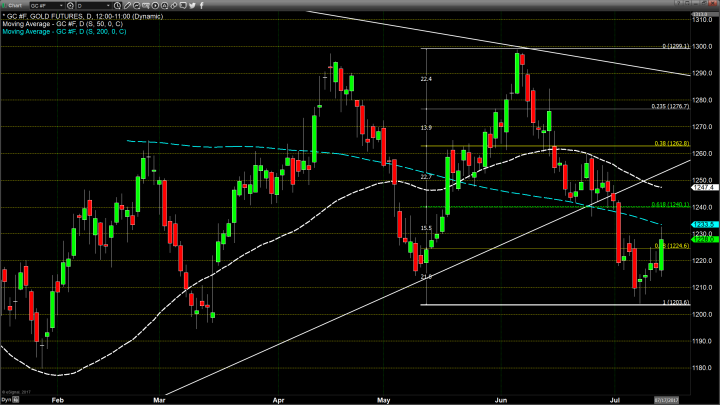Click the detach window icon beside help
Image resolution: width=720 pixels, height=405 pixels.
[688, 5]
